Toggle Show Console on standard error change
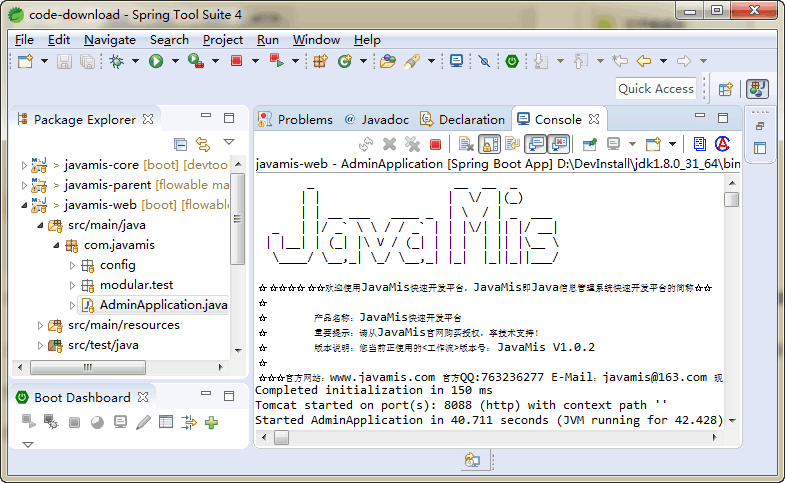The width and height of the screenshot is (785, 483). coord(559,144)
